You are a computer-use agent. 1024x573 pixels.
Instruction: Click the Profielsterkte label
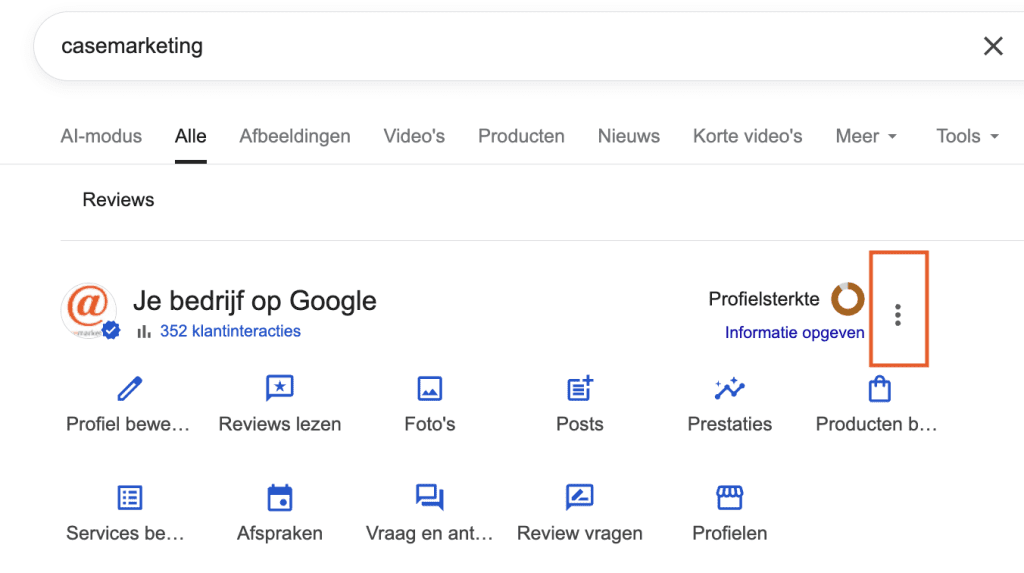[763, 299]
